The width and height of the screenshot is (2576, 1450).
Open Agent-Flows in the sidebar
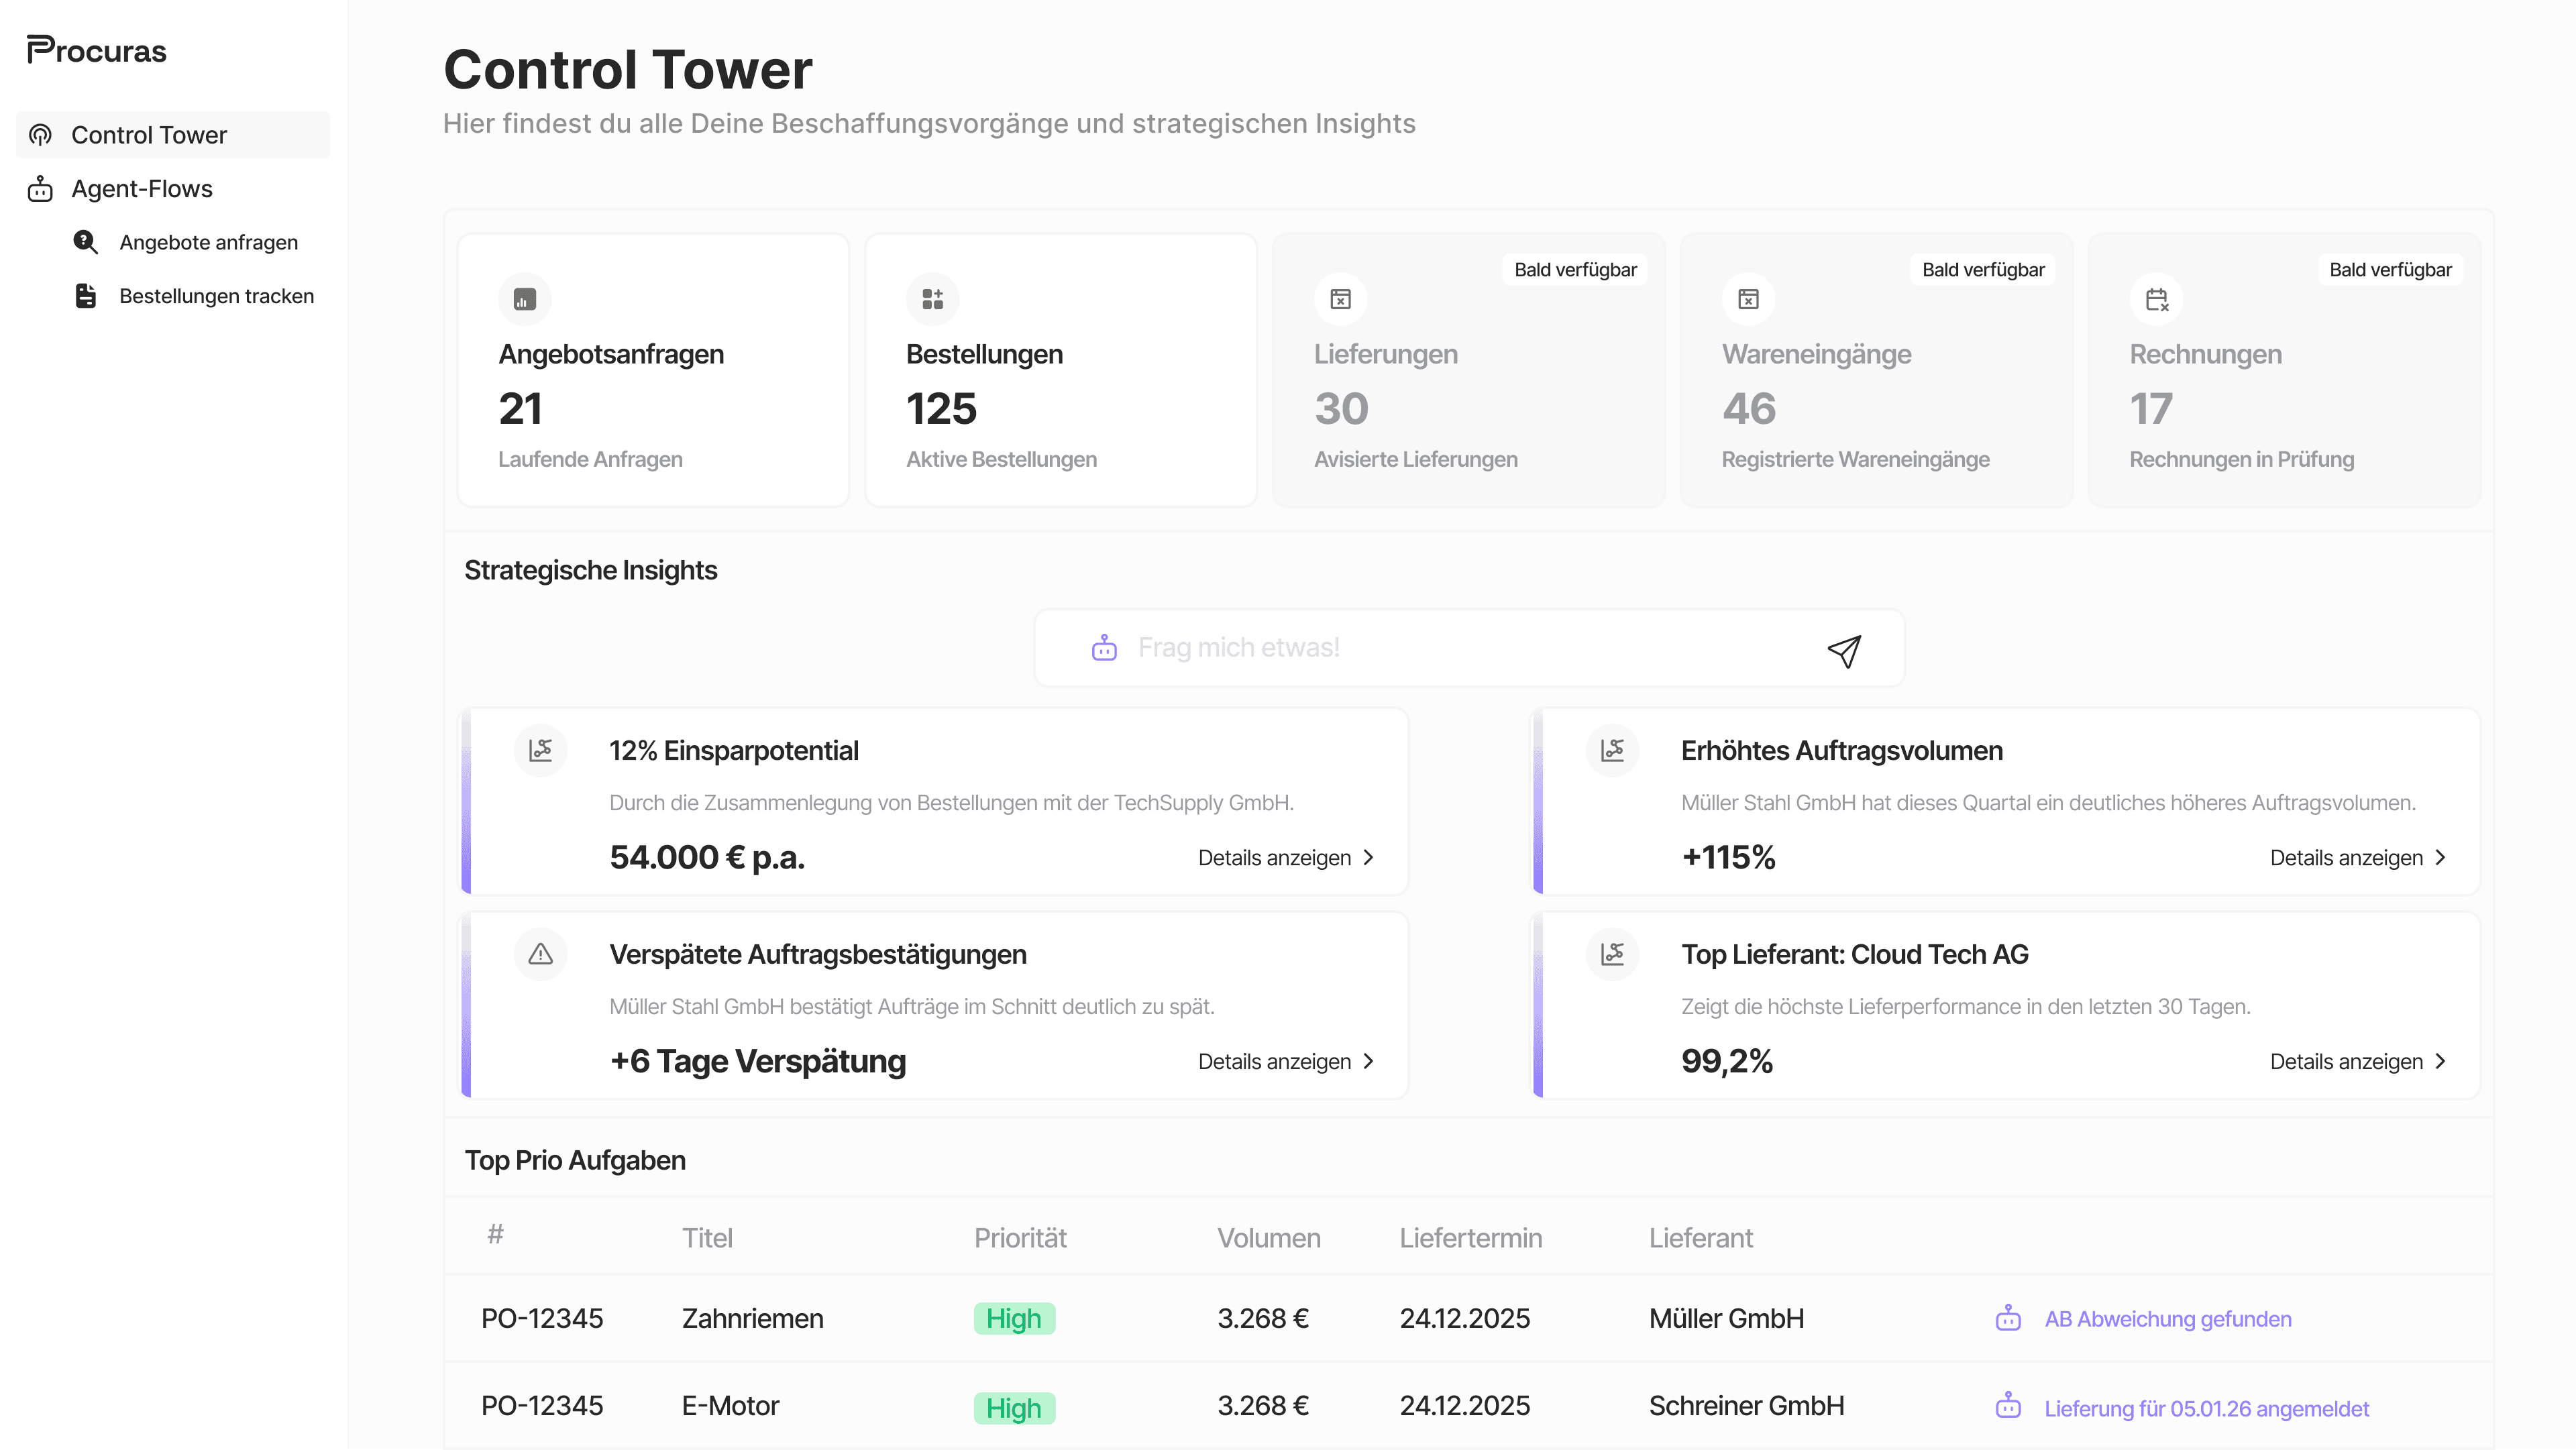[x=142, y=189]
